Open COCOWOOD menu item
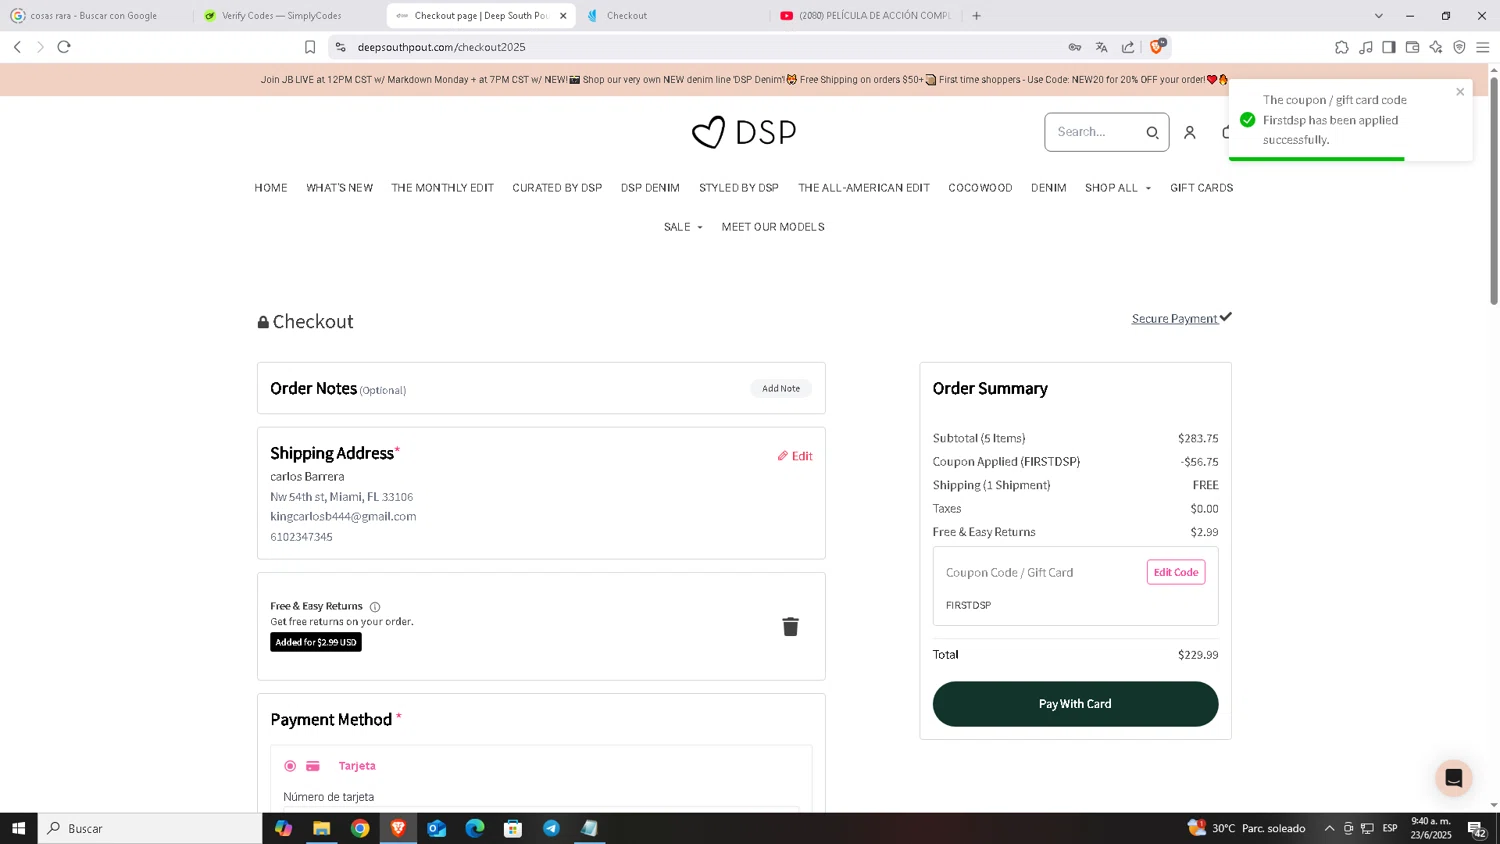1500x844 pixels. click(980, 188)
